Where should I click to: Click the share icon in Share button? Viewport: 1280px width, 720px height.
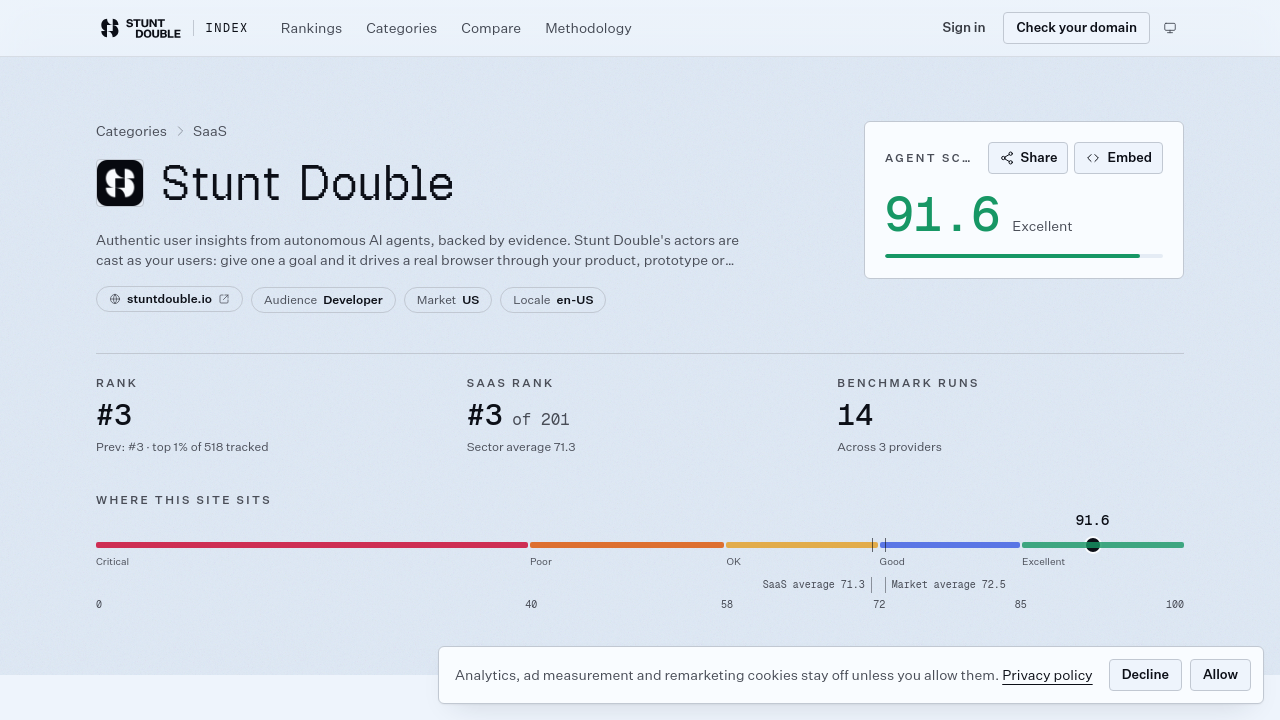click(1007, 158)
